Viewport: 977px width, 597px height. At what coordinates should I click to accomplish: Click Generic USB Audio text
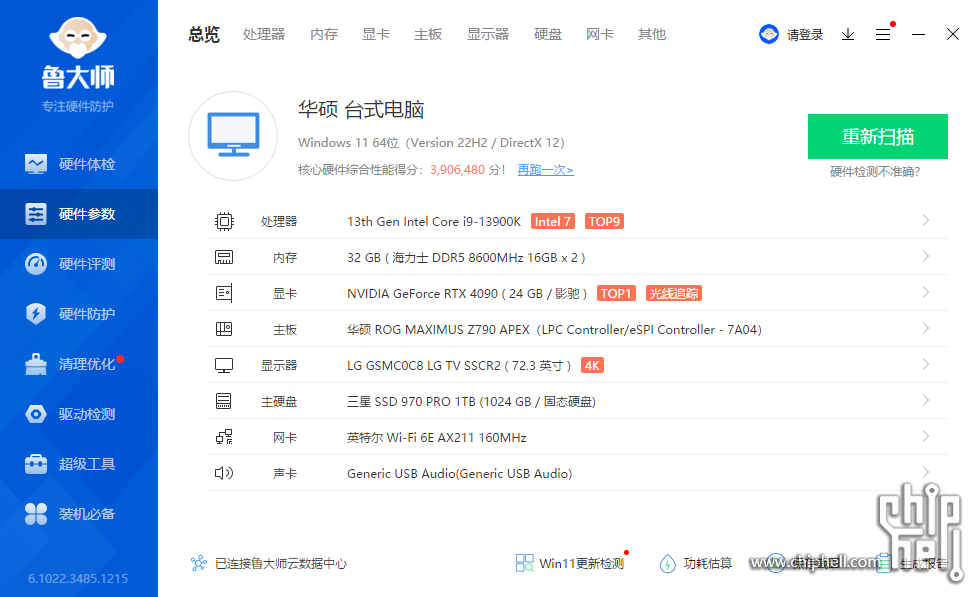tap(460, 474)
